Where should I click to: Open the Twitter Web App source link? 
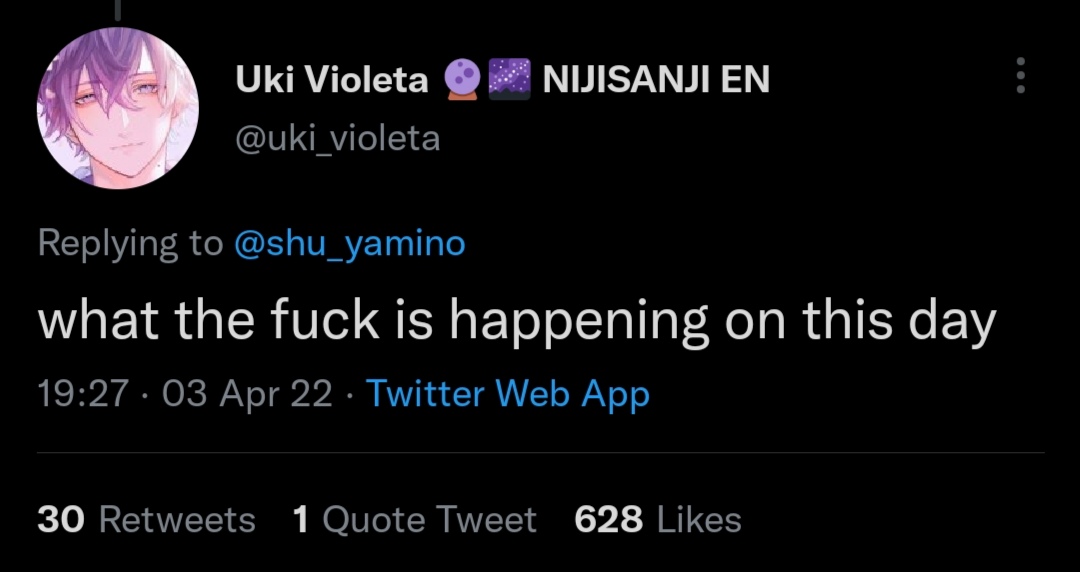508,394
